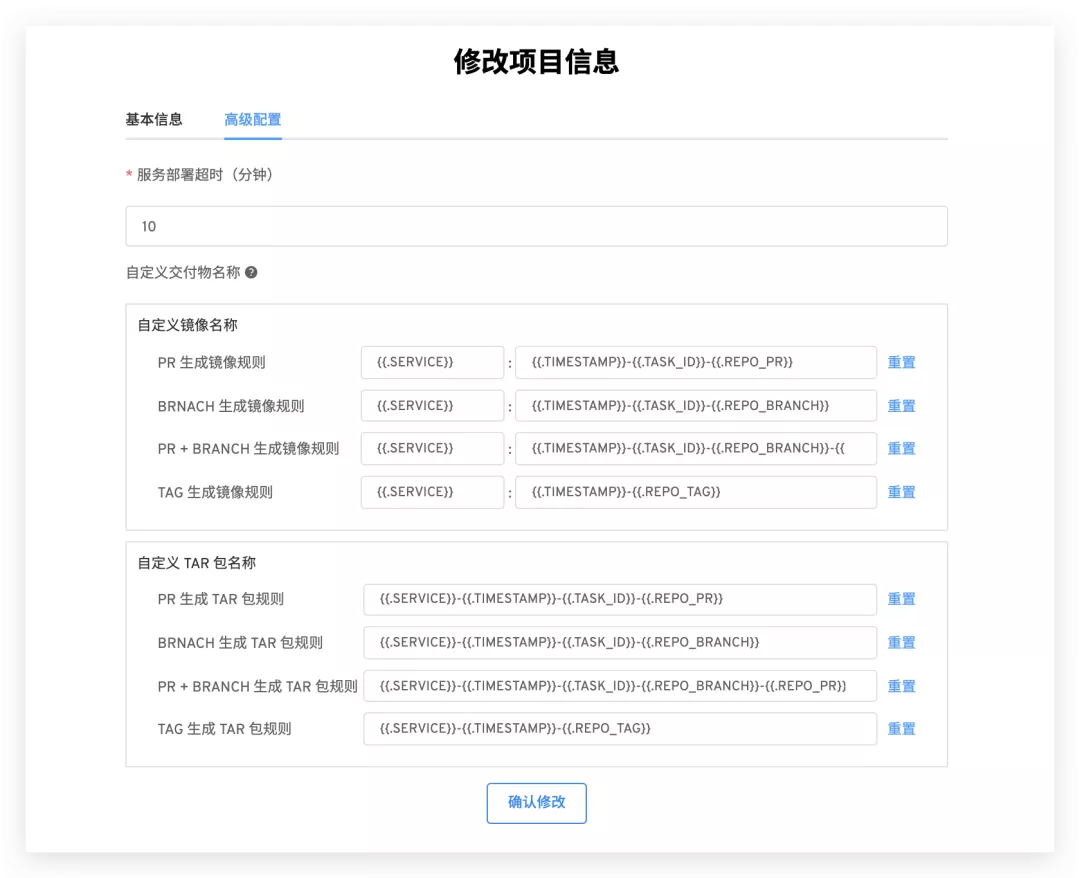Viewport: 1080px width, 878px height.
Task: Edit the PR 生成 TAR 包规则 field
Action: pyautogui.click(x=620, y=599)
